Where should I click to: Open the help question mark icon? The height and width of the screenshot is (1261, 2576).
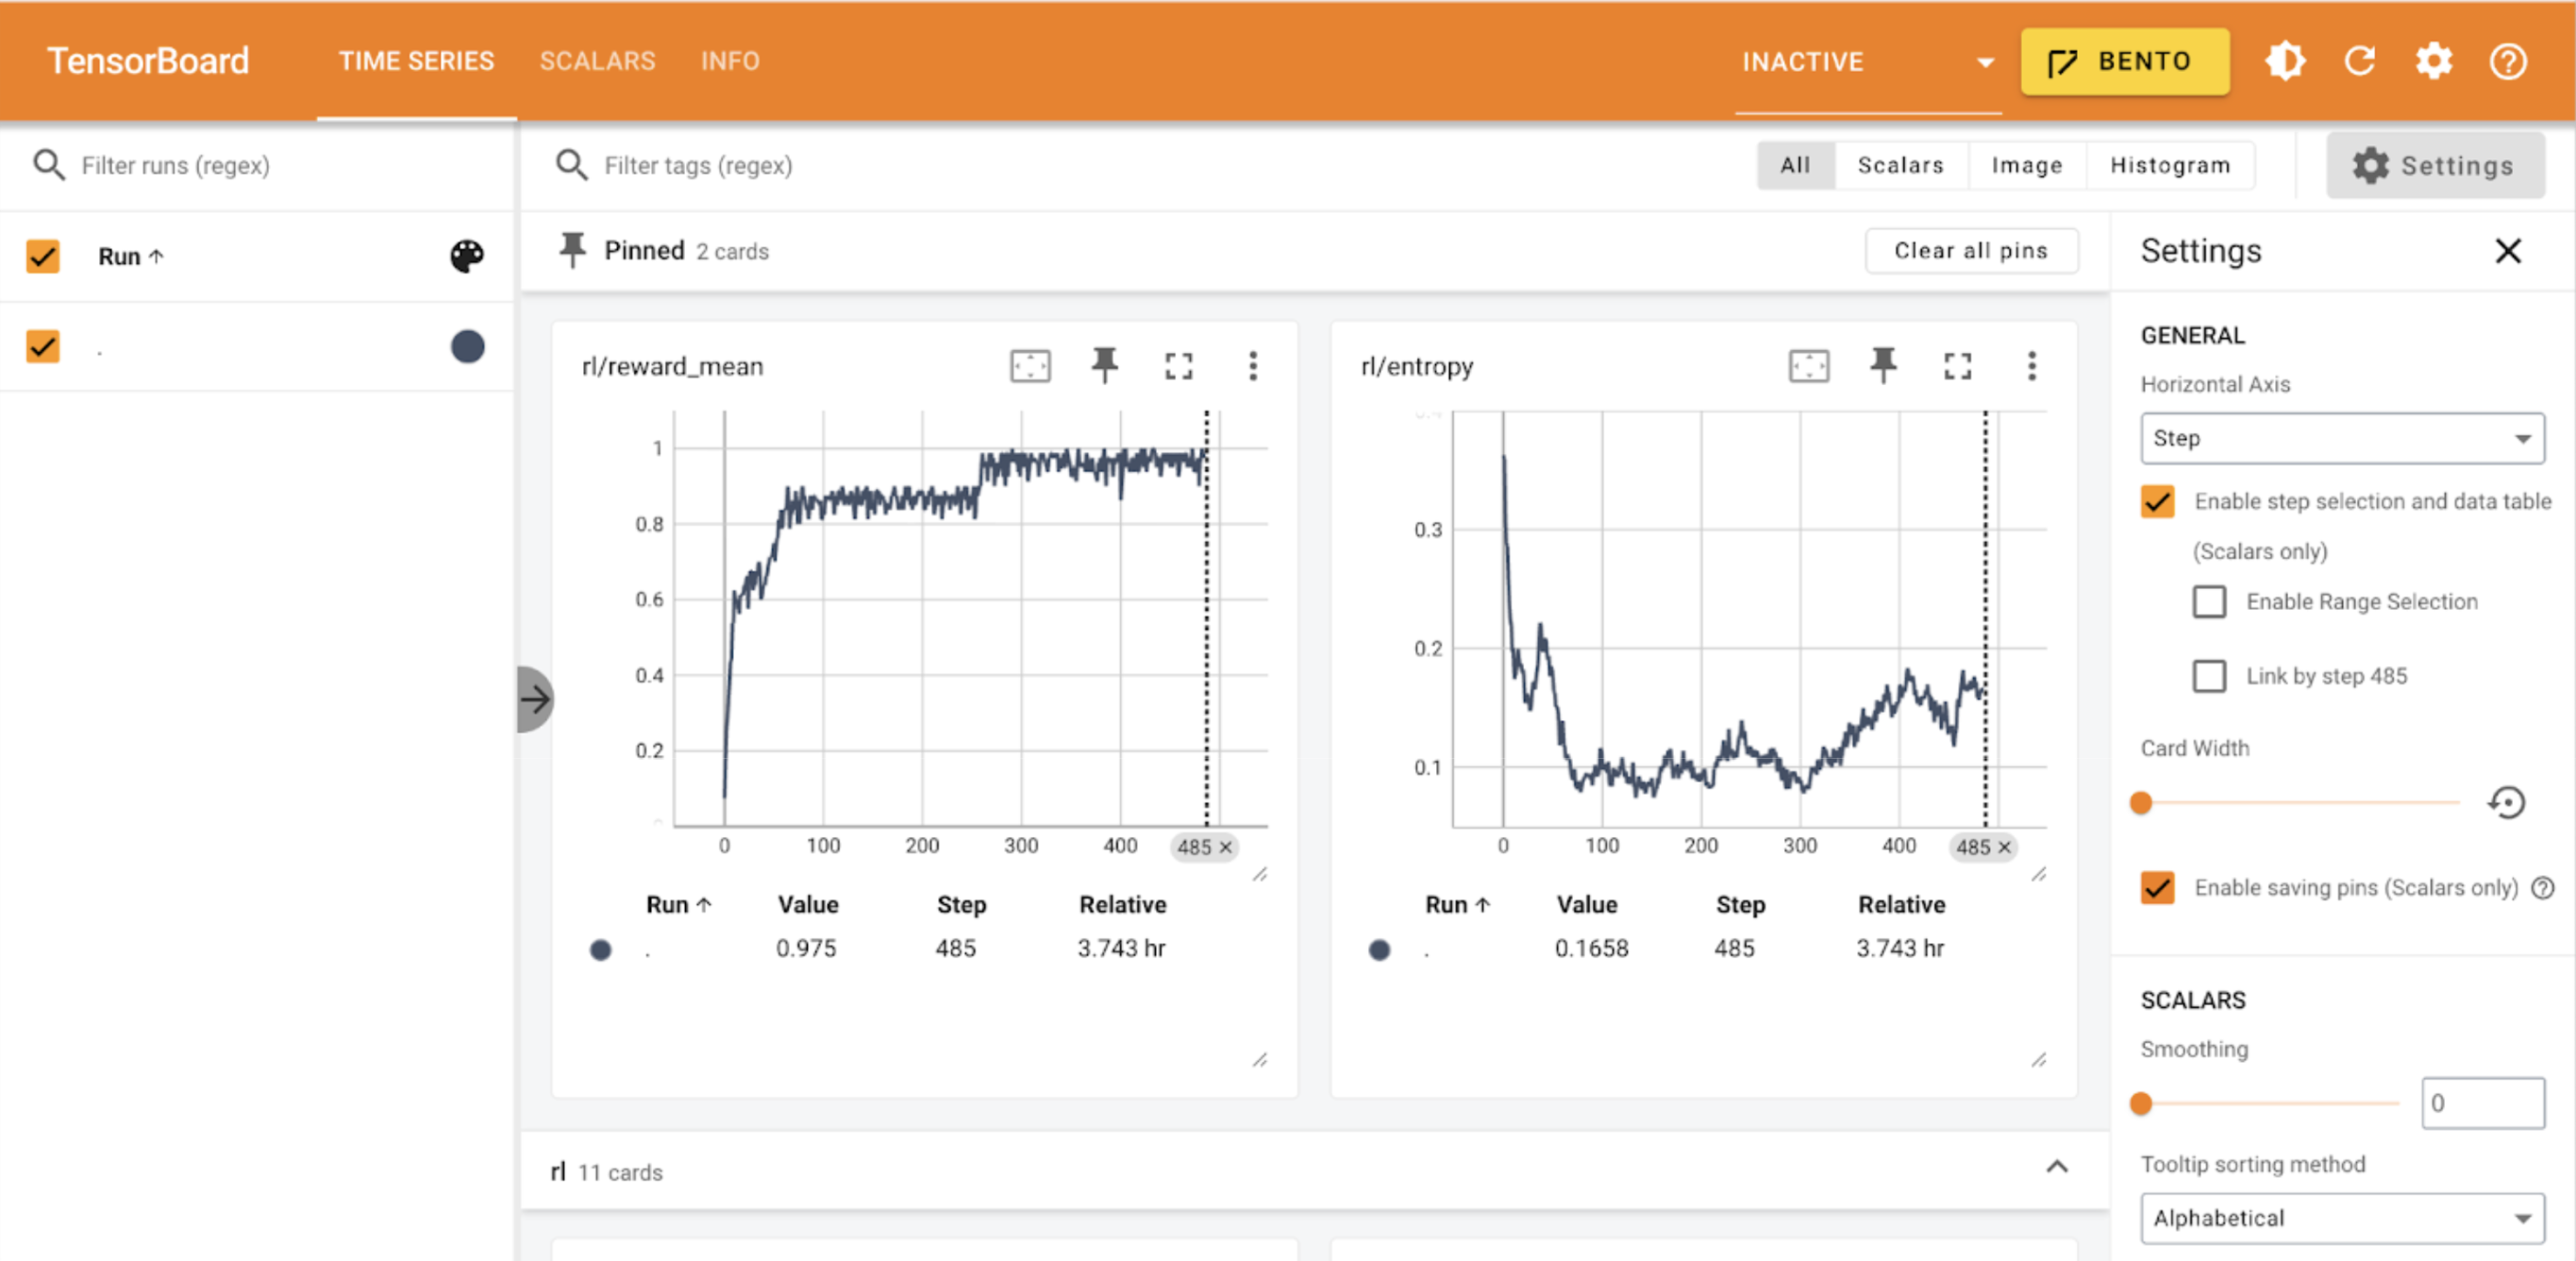click(x=2507, y=62)
